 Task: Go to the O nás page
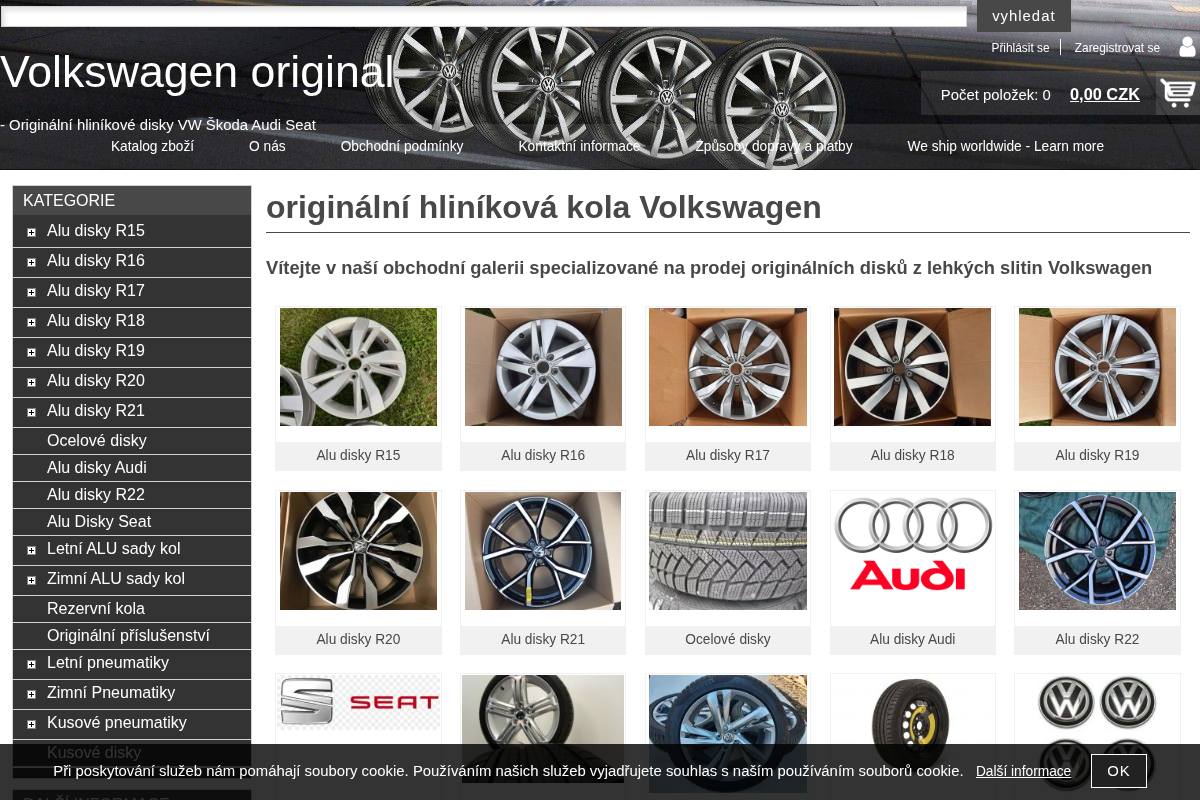coord(267,146)
